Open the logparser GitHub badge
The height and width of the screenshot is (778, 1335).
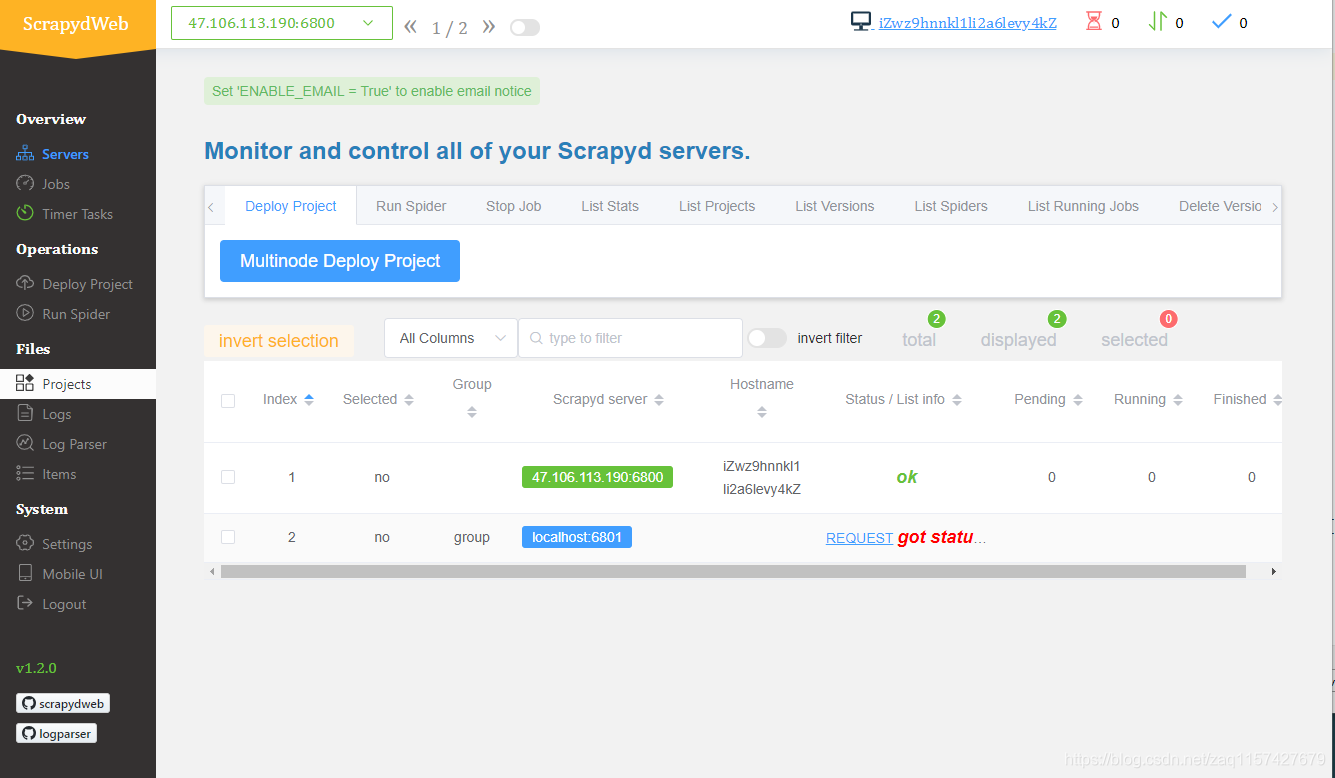(56, 733)
